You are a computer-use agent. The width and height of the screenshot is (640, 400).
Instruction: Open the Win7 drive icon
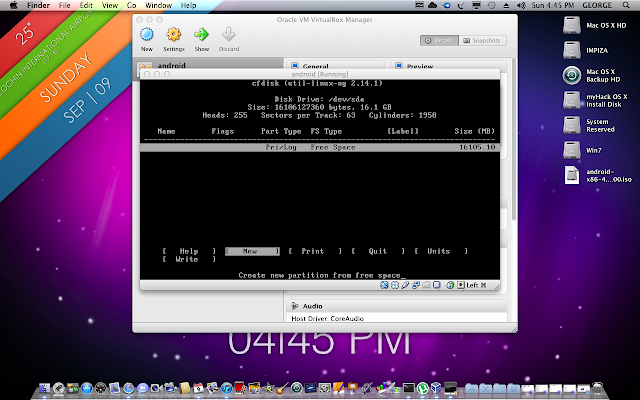pyautogui.click(x=571, y=150)
